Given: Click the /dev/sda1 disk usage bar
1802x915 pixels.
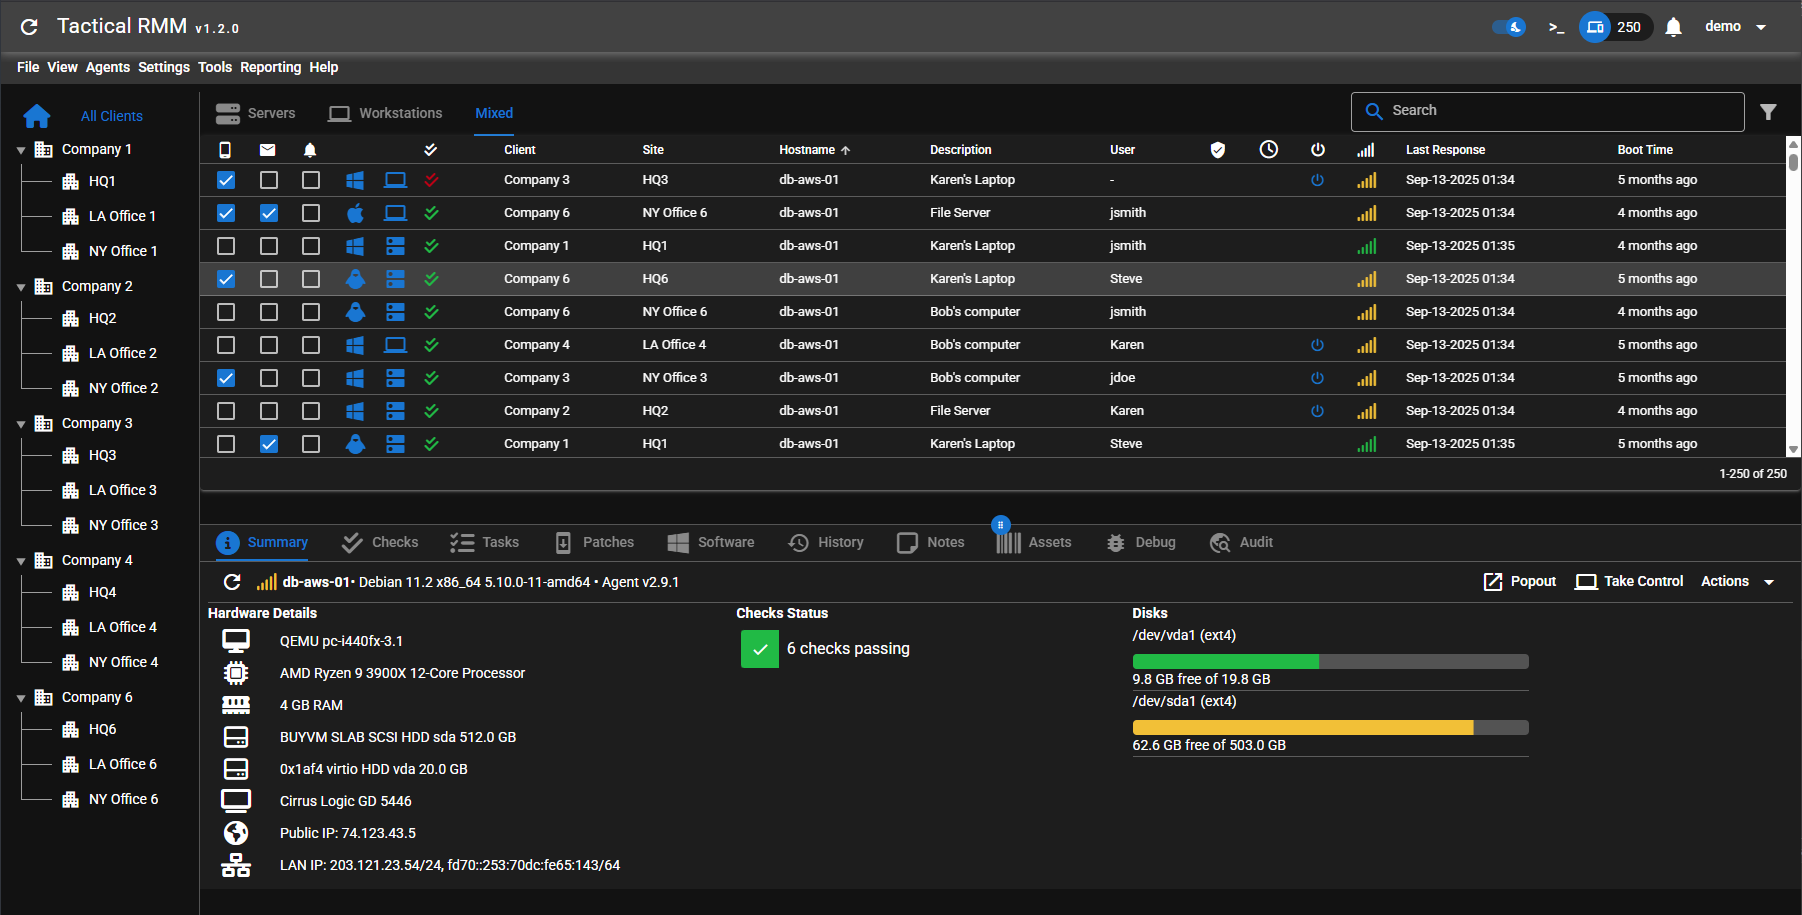Looking at the screenshot, I should coord(1330,727).
